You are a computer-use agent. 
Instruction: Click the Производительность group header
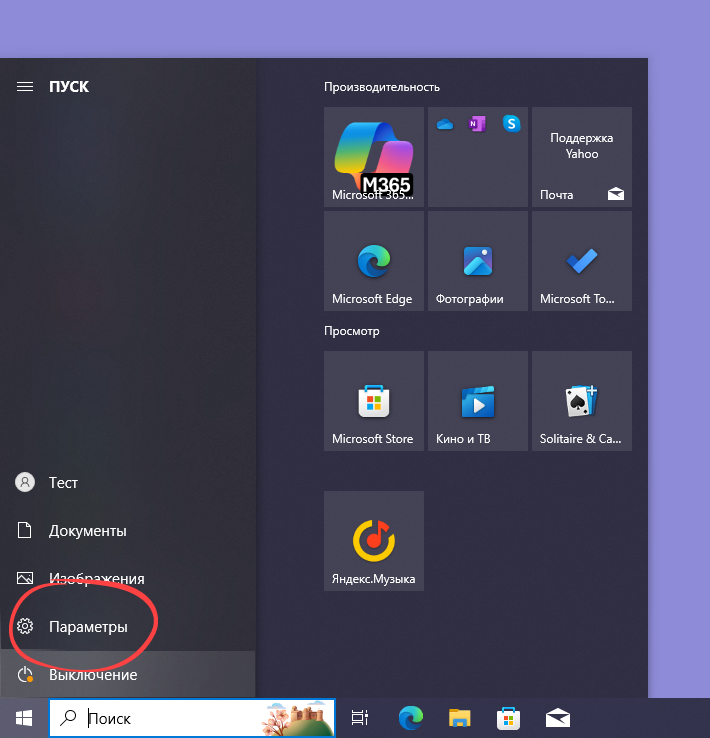(382, 87)
